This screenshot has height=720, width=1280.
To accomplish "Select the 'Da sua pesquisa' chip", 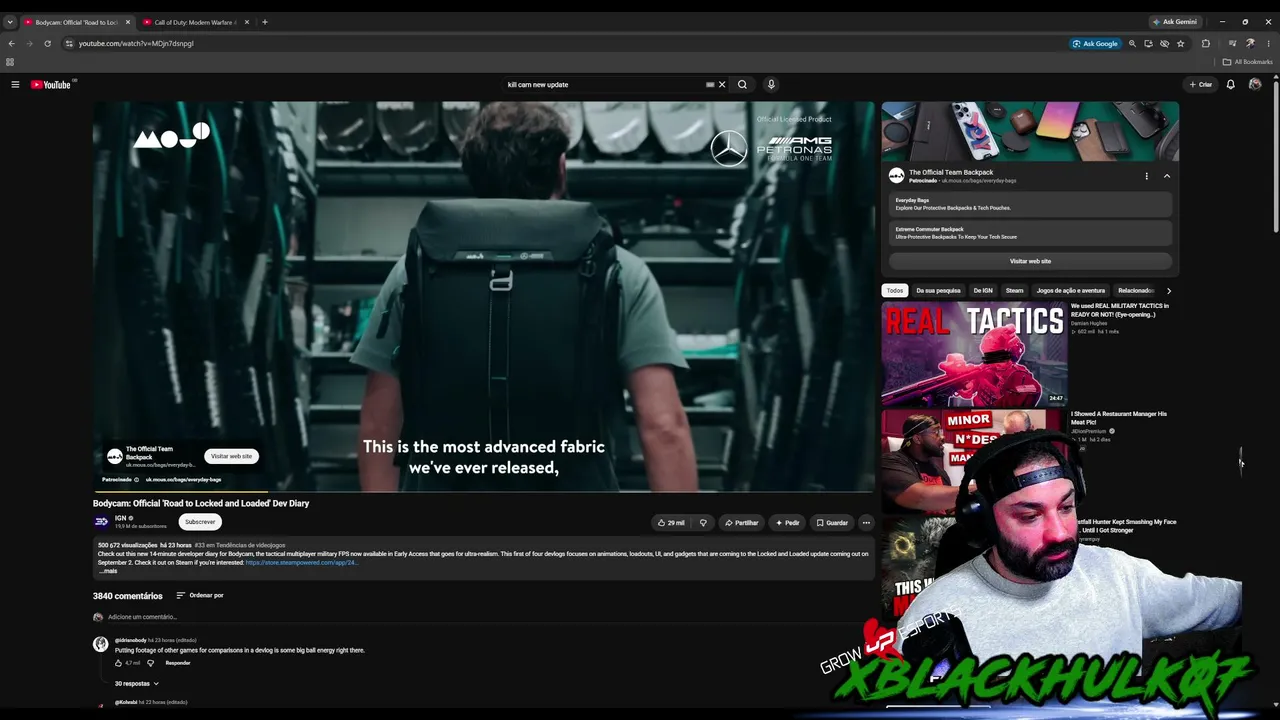I will [x=938, y=291].
